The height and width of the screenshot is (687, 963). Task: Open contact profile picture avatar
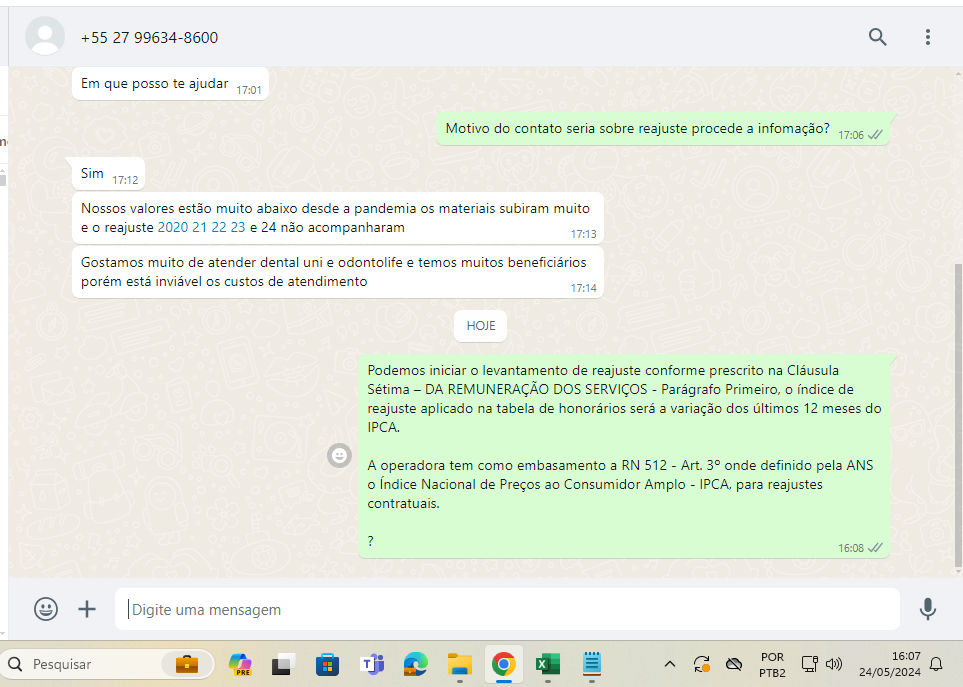pyautogui.click(x=44, y=37)
